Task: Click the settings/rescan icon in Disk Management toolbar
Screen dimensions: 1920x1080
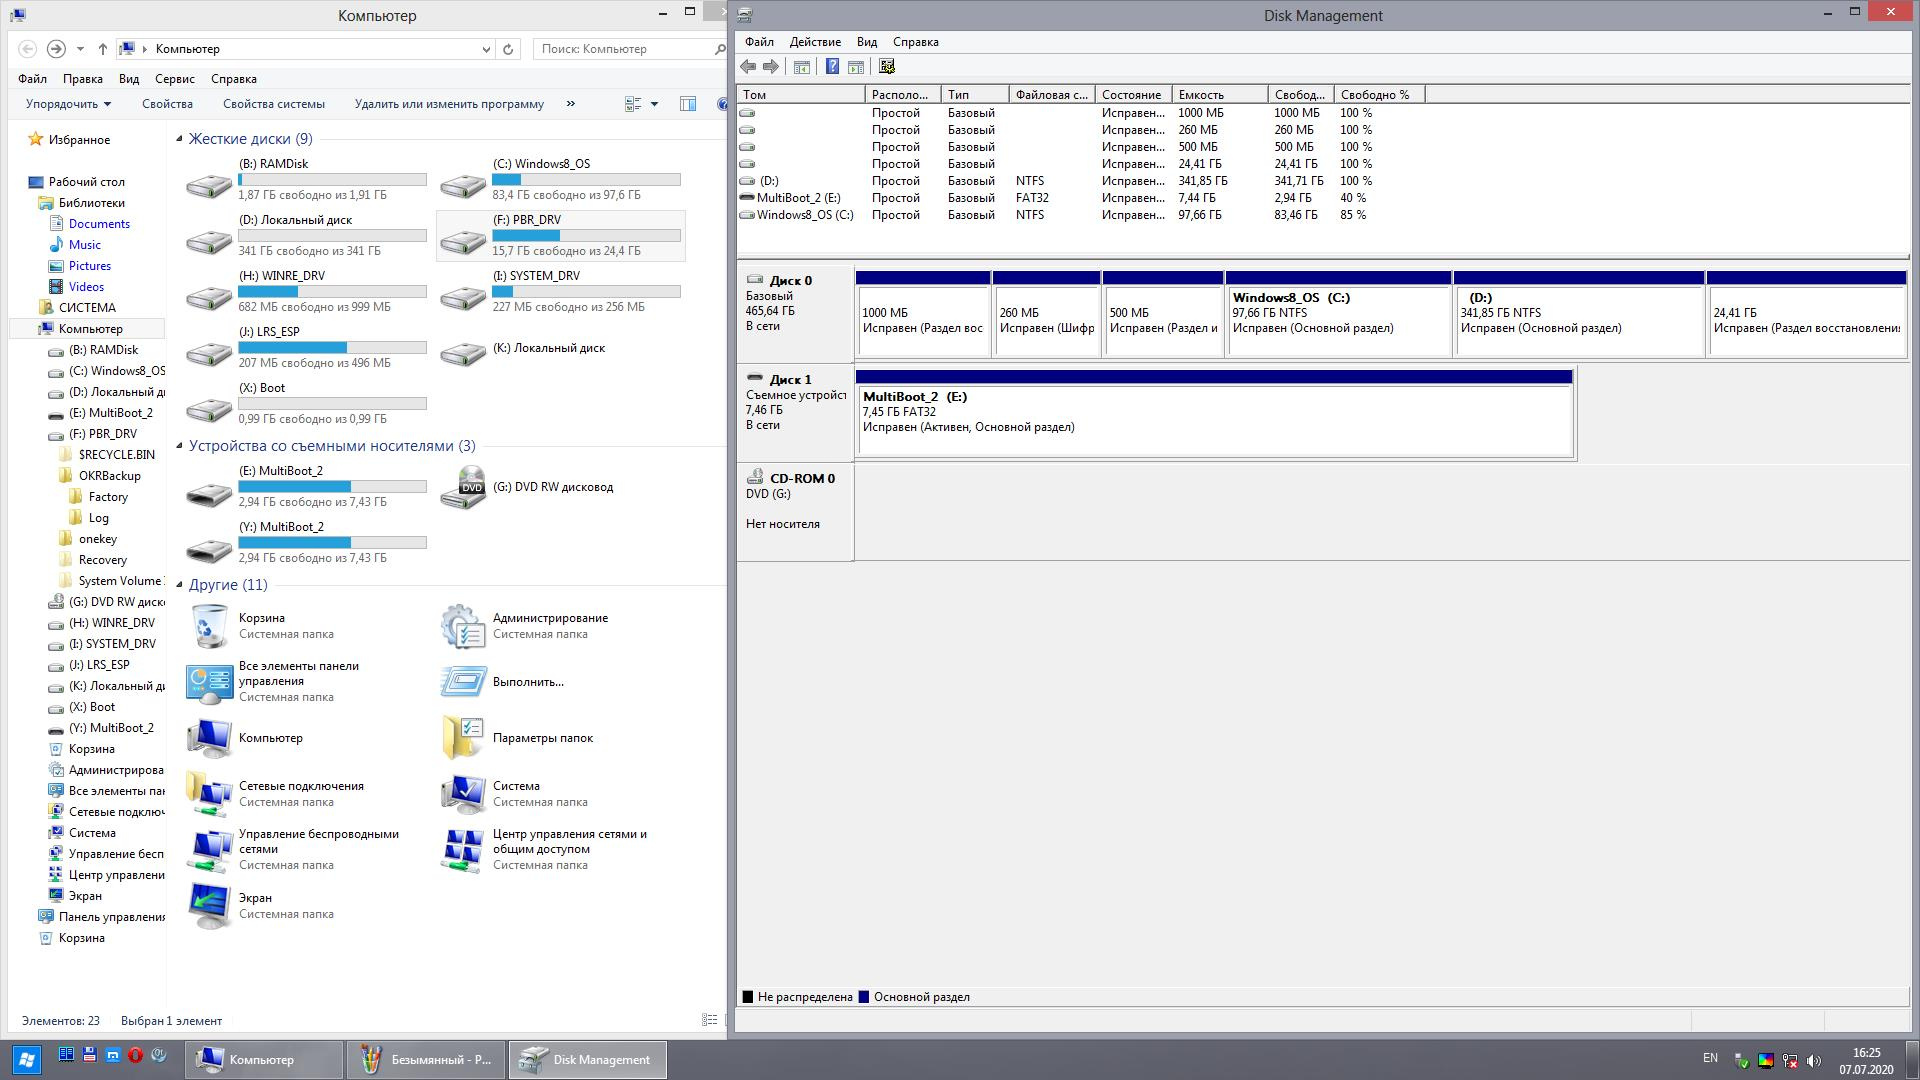Action: point(887,67)
